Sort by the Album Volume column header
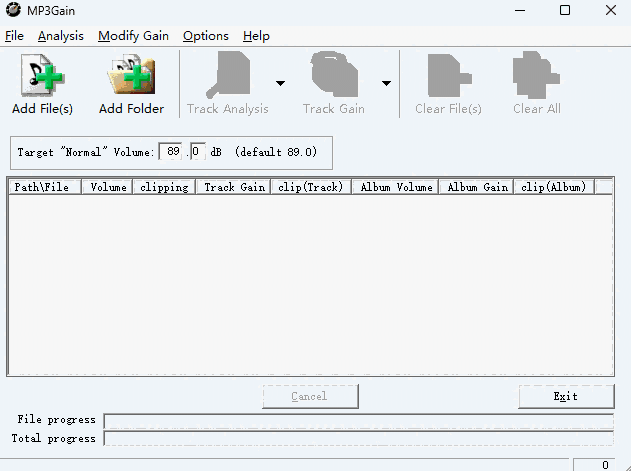631x471 pixels. (396, 187)
